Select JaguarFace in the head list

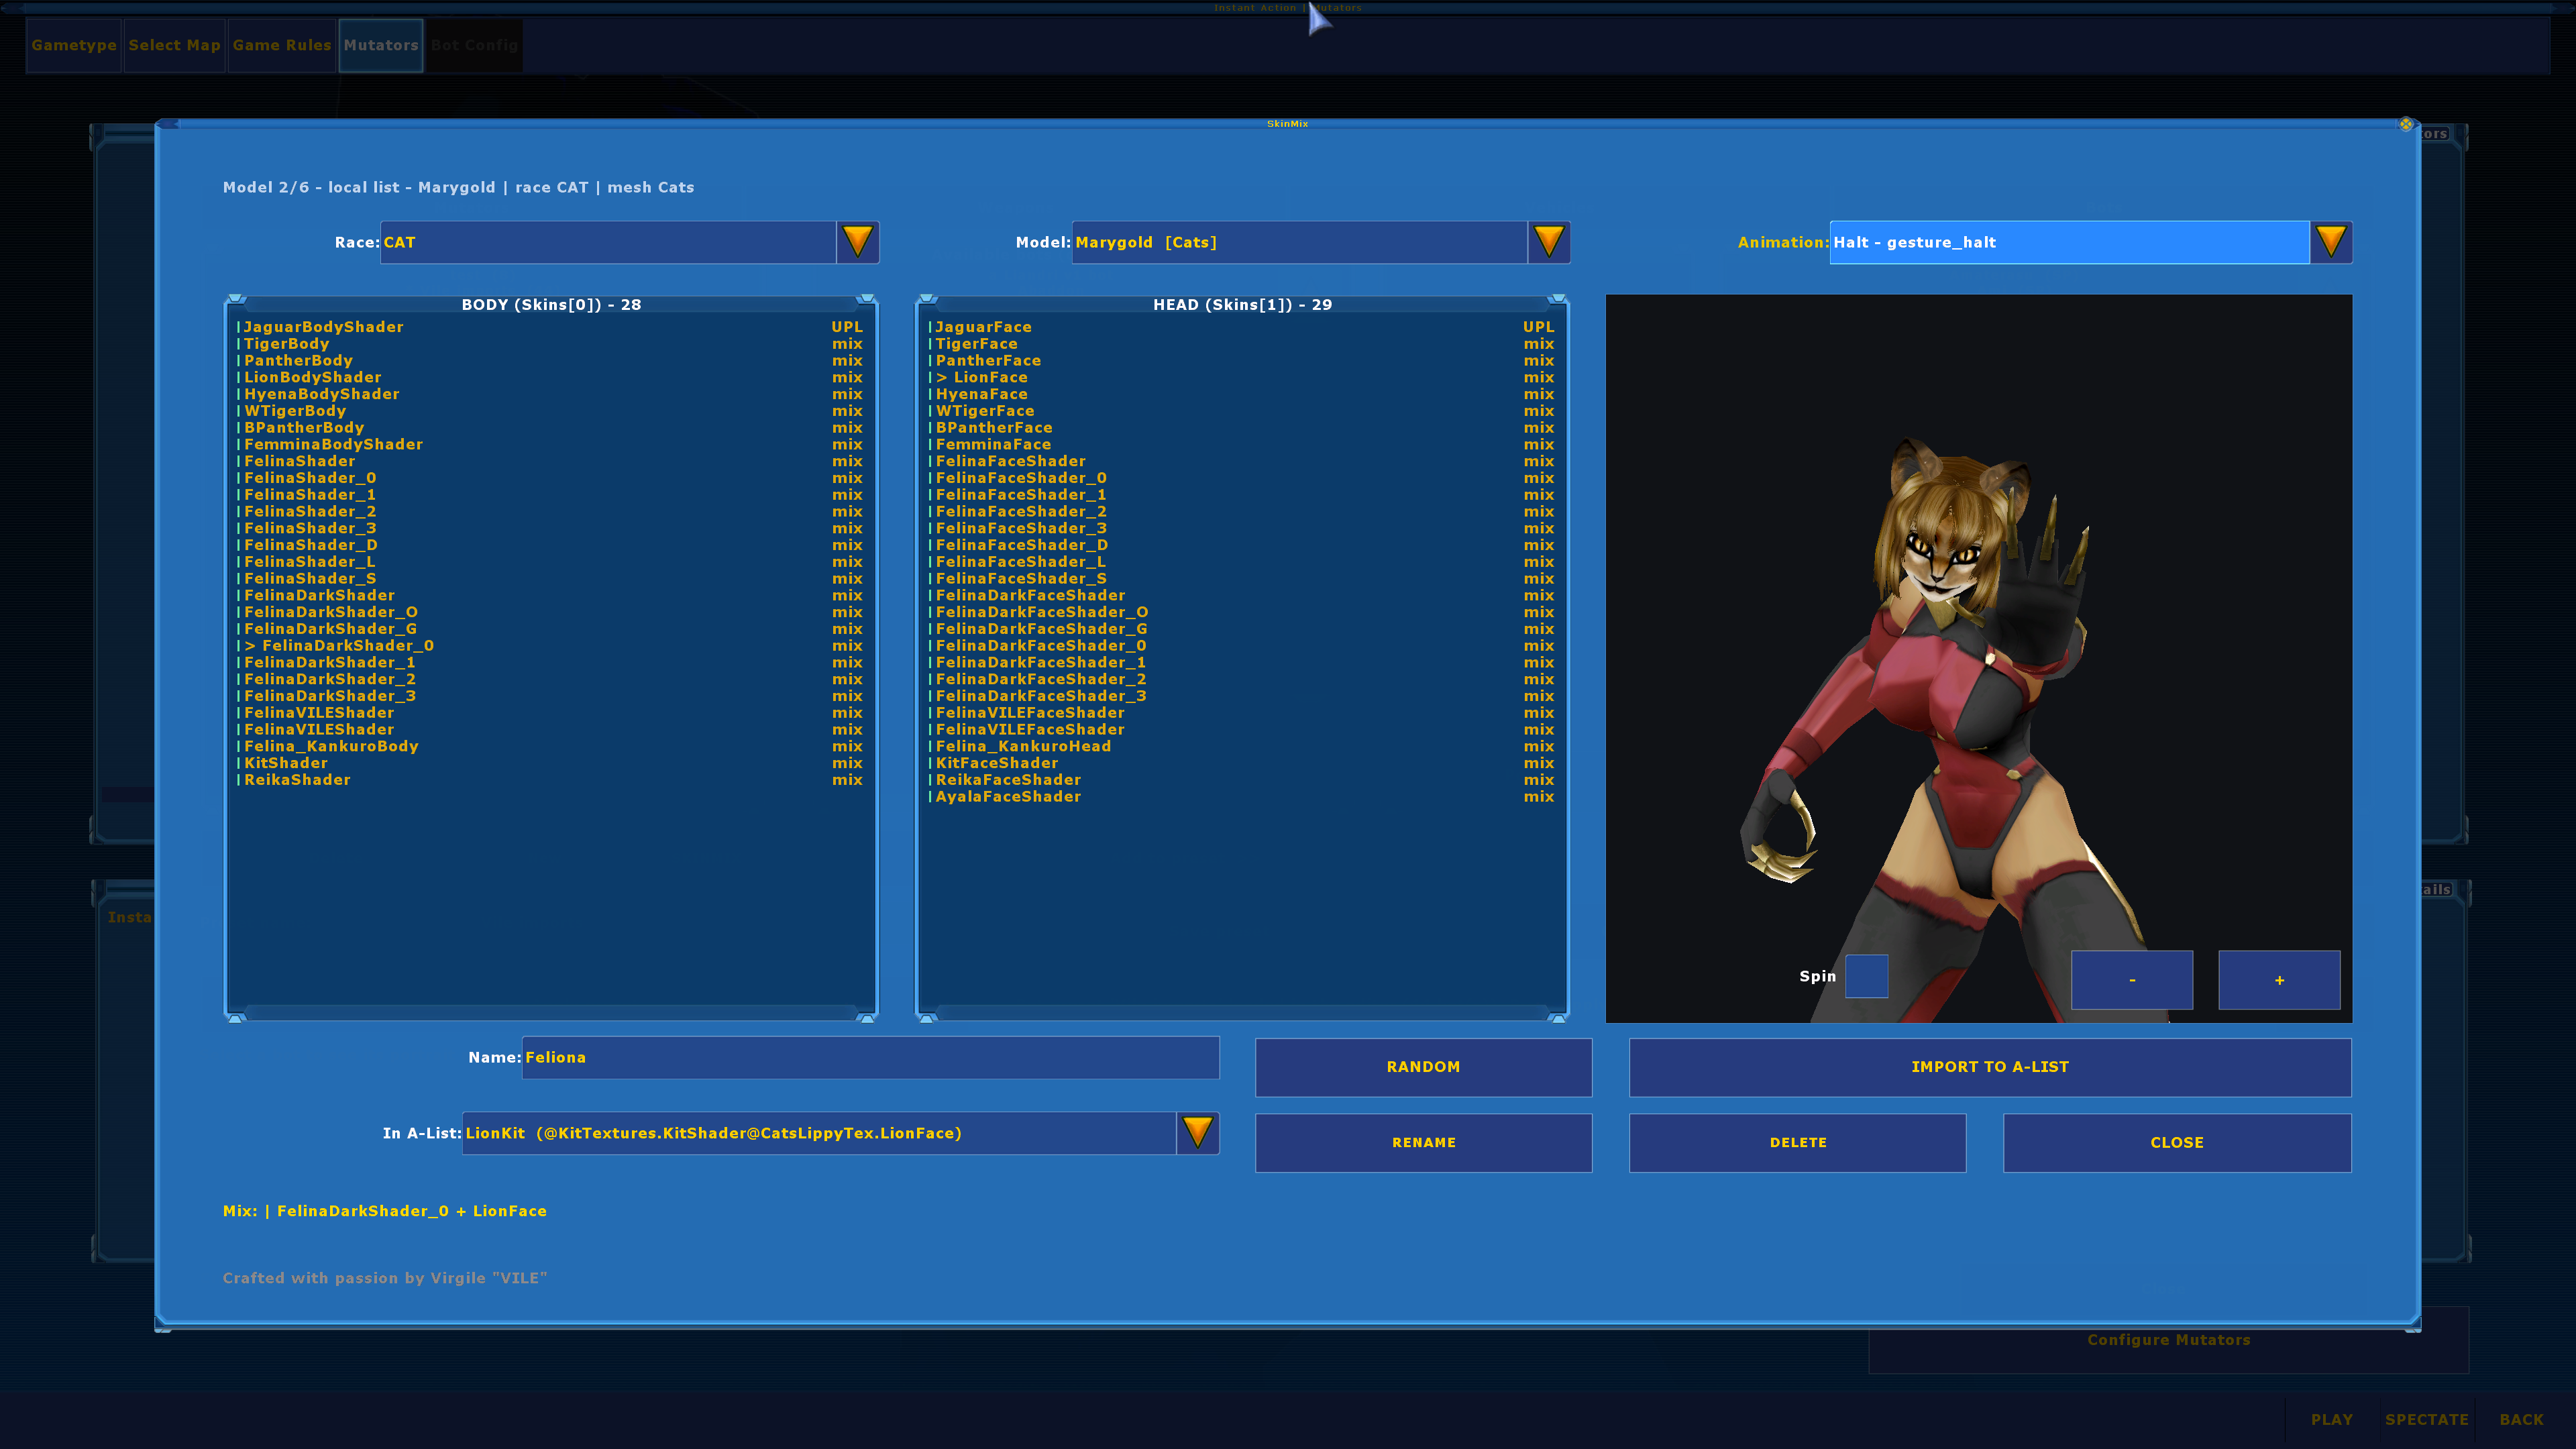pos(1241,327)
